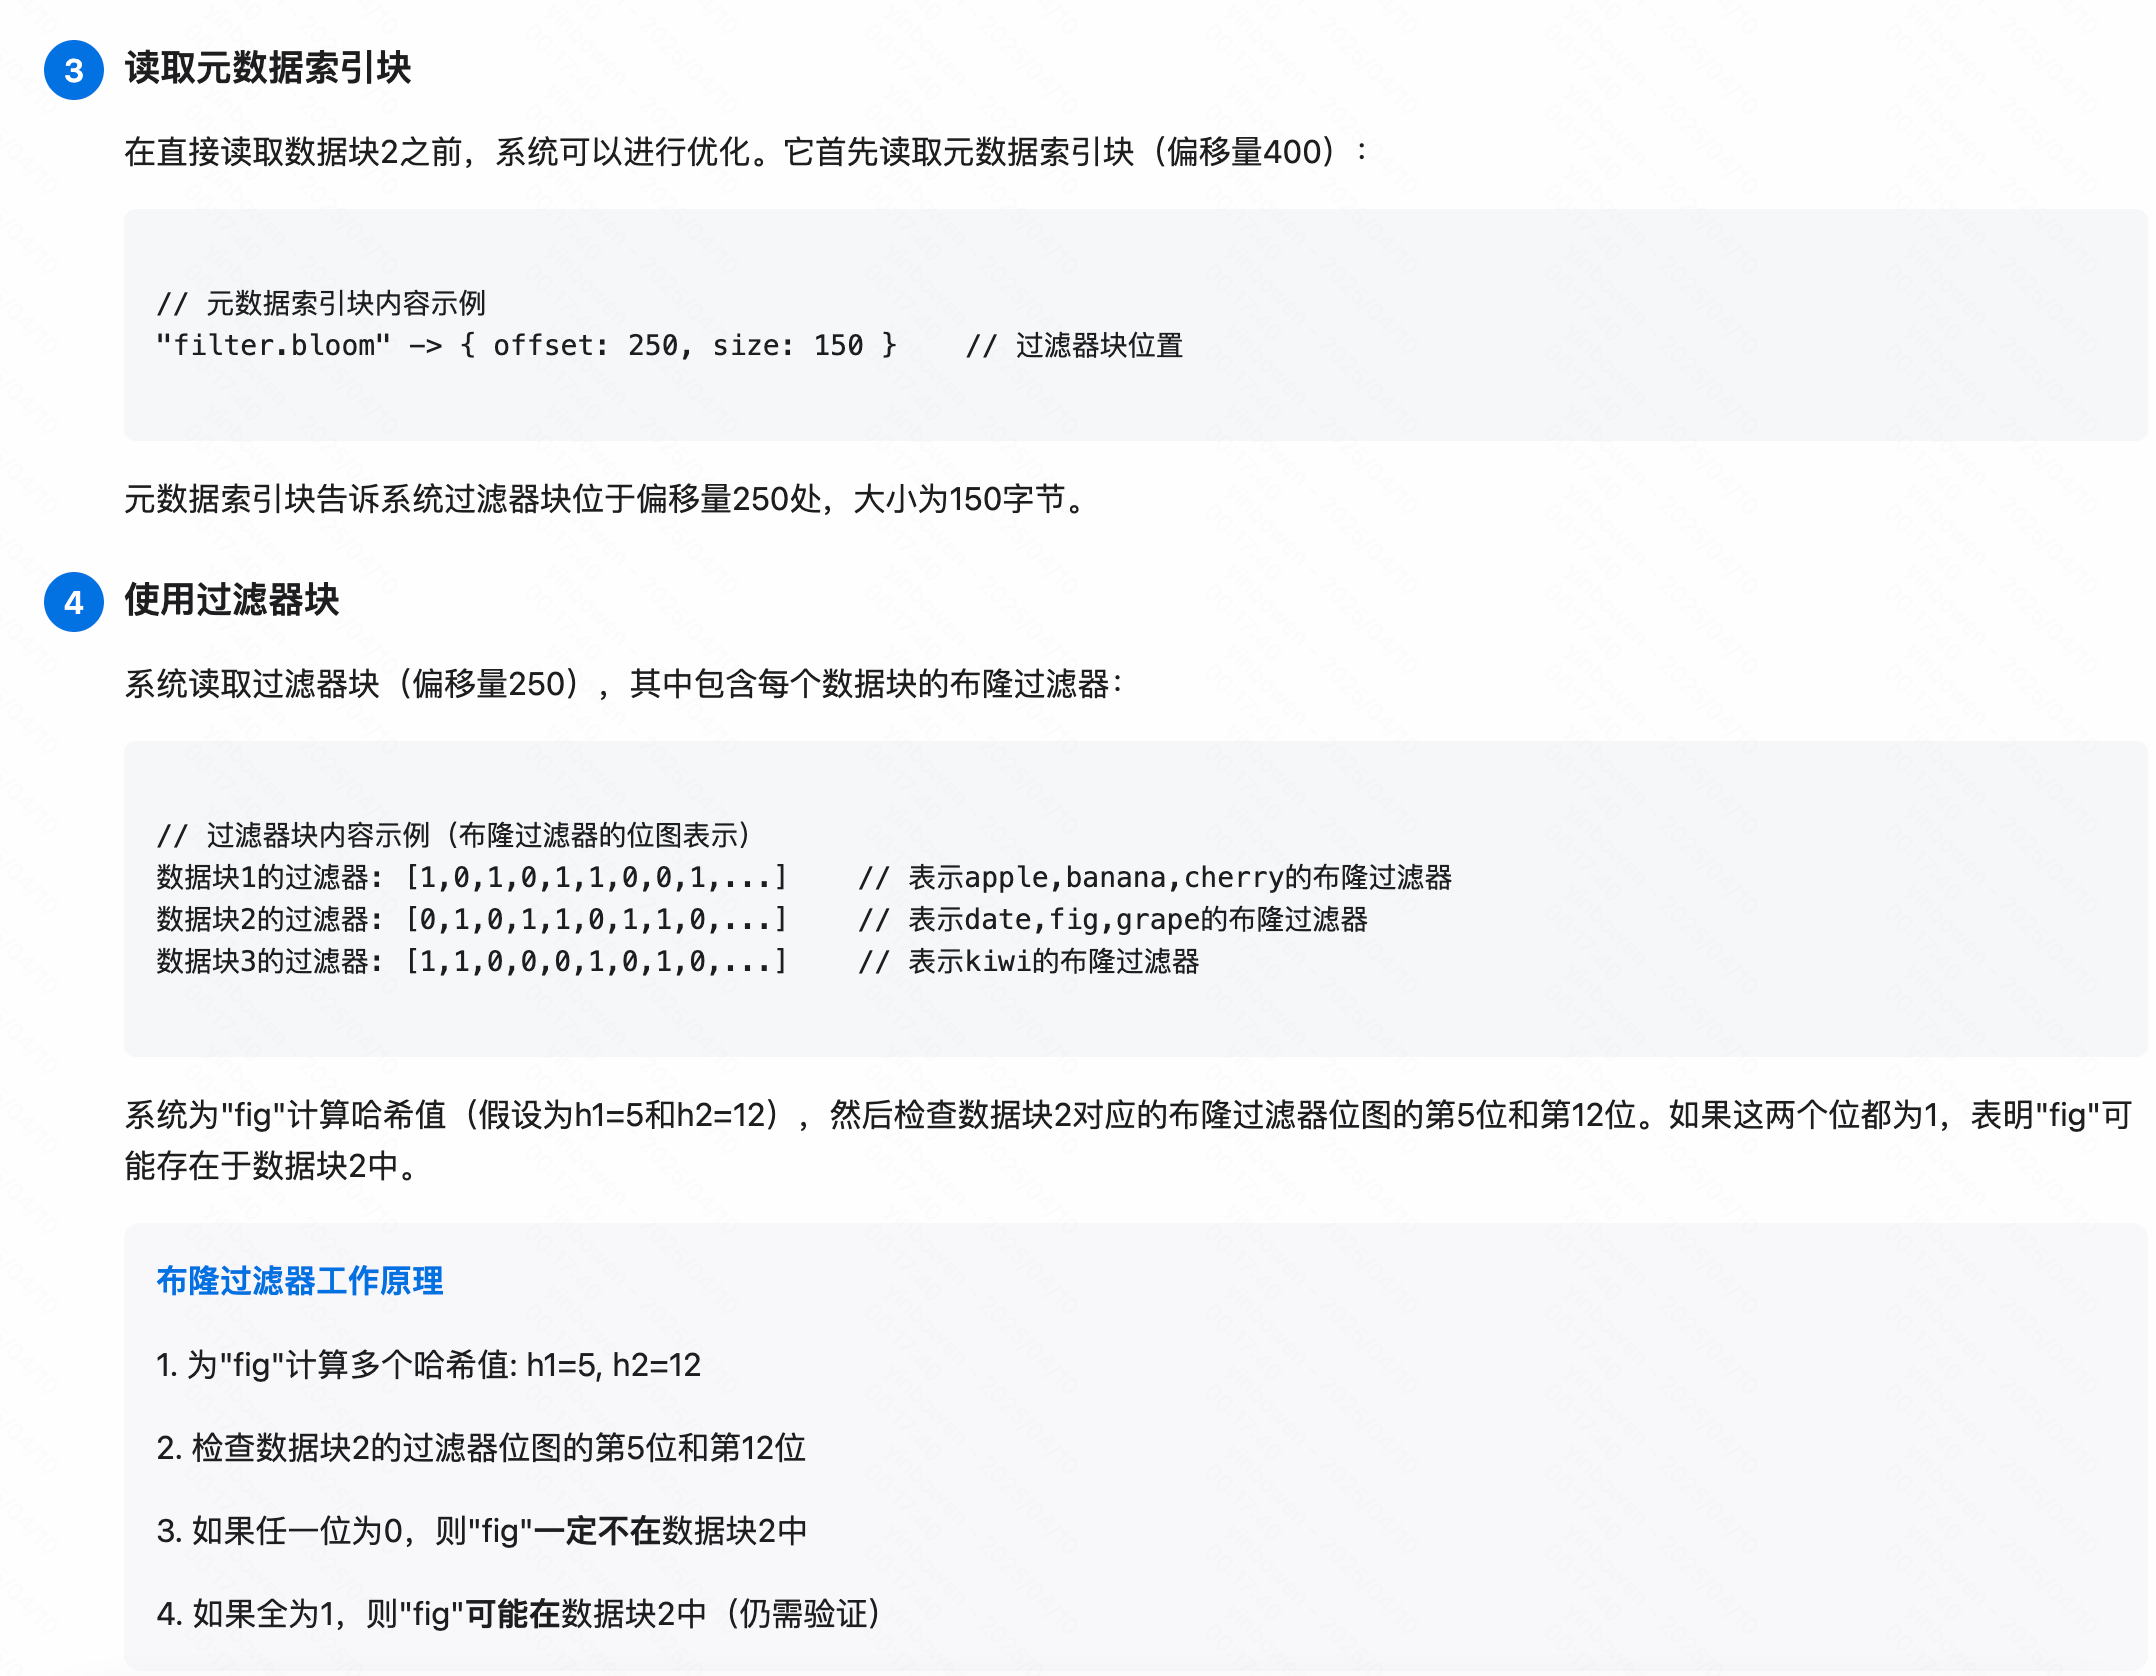Click the kiwi bloom filter comment
Viewport: 2156px width, 1676px height.
click(1029, 962)
